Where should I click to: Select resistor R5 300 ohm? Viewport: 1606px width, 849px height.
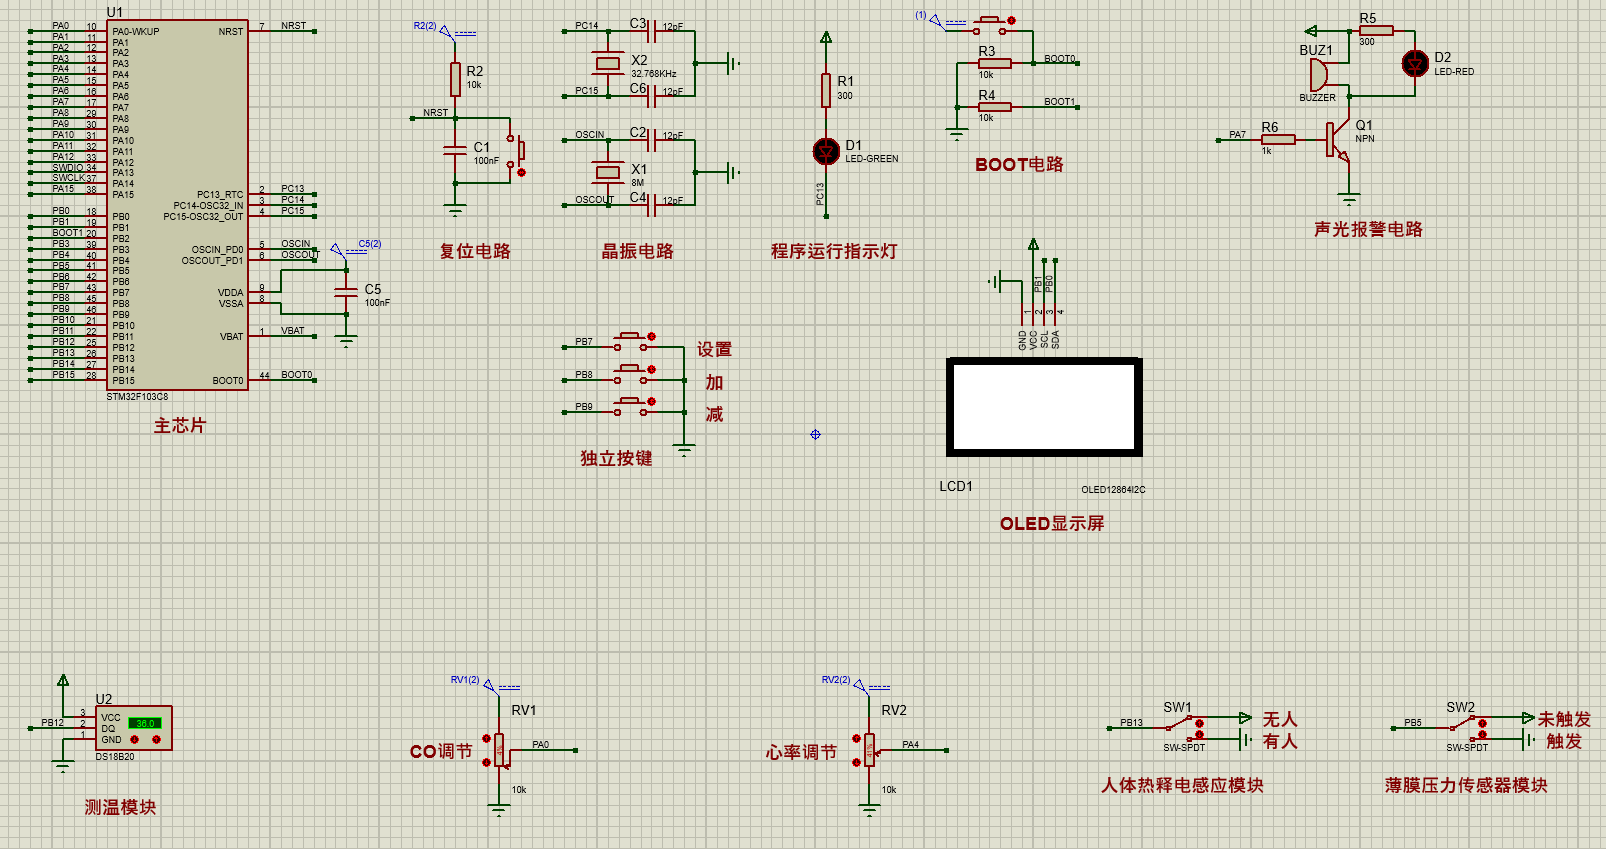pos(1376,31)
